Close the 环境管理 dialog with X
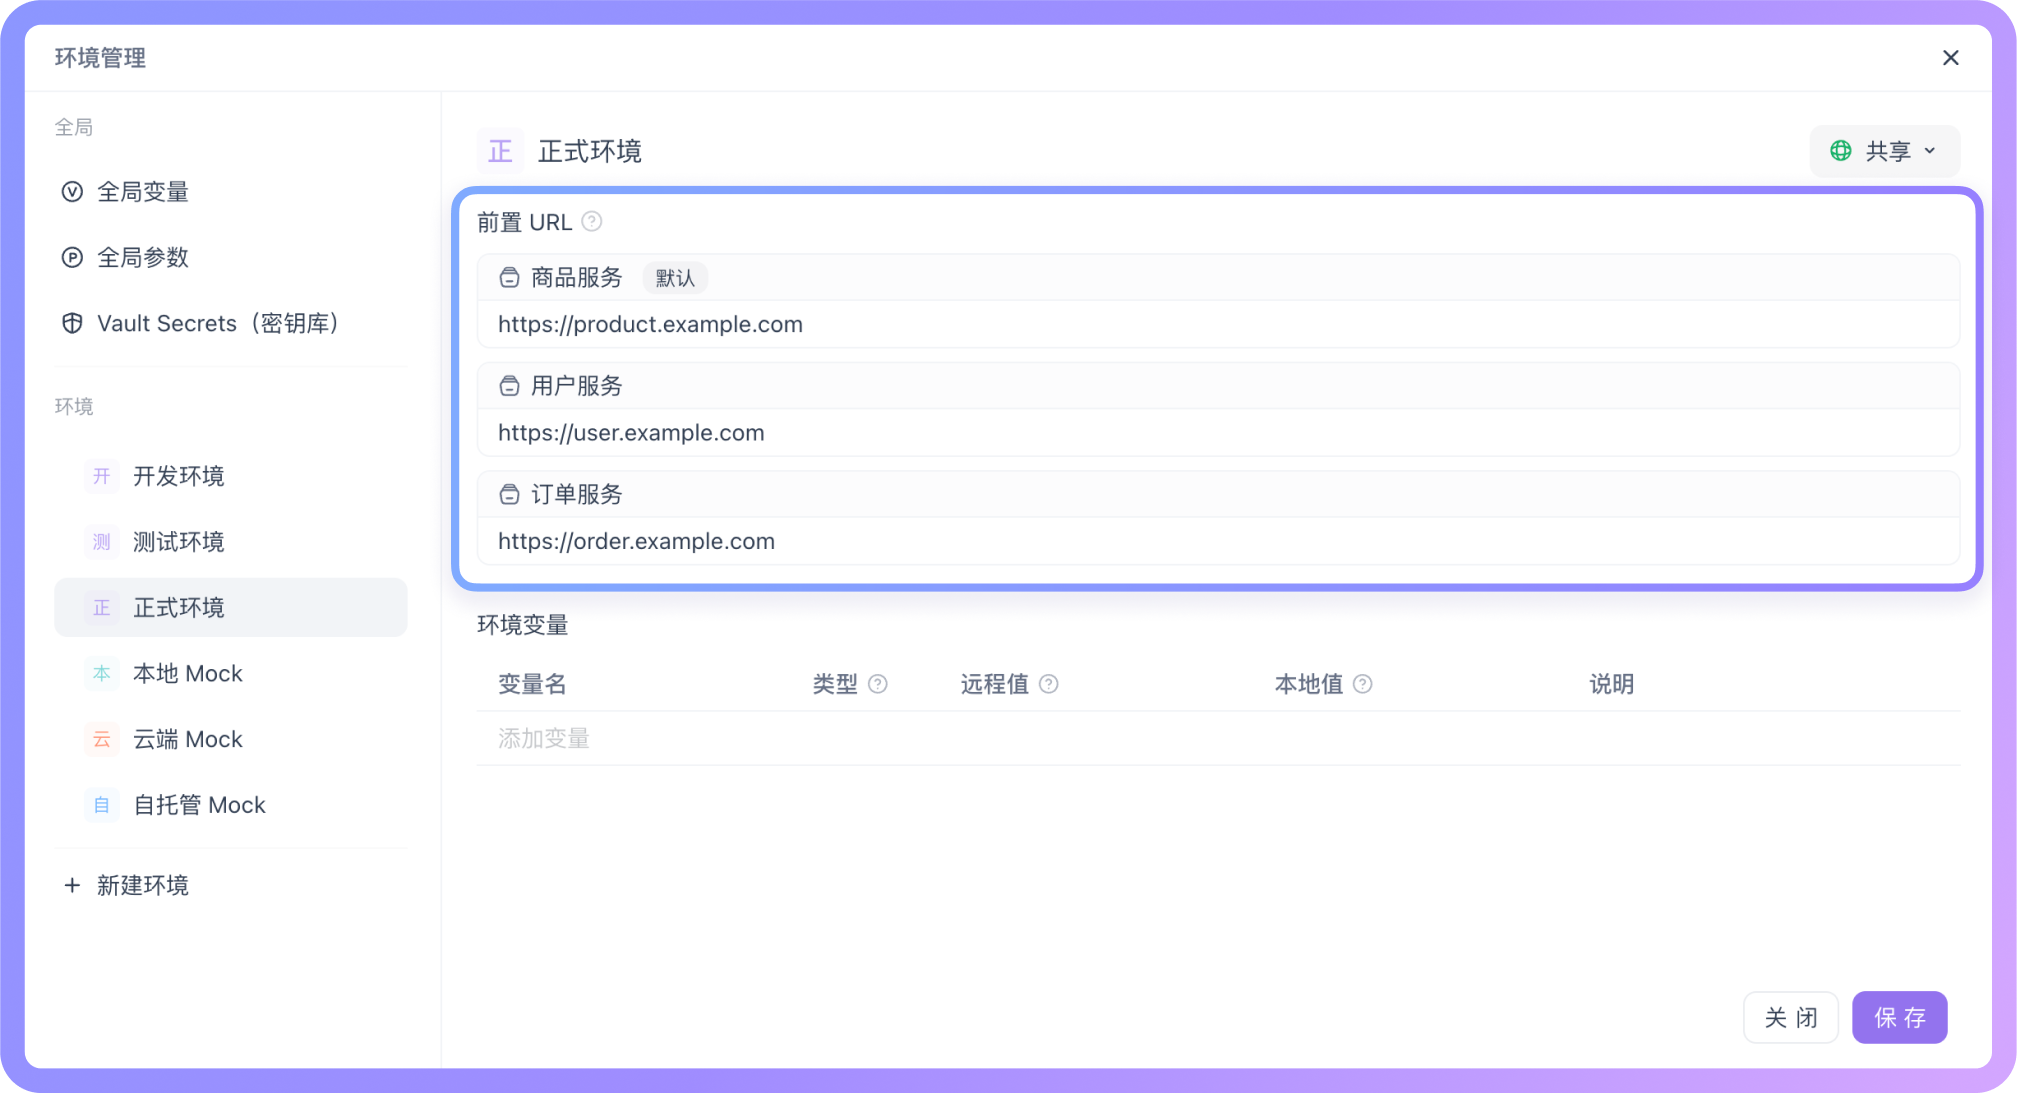This screenshot has height=1093, width=2017. coord(1950,58)
